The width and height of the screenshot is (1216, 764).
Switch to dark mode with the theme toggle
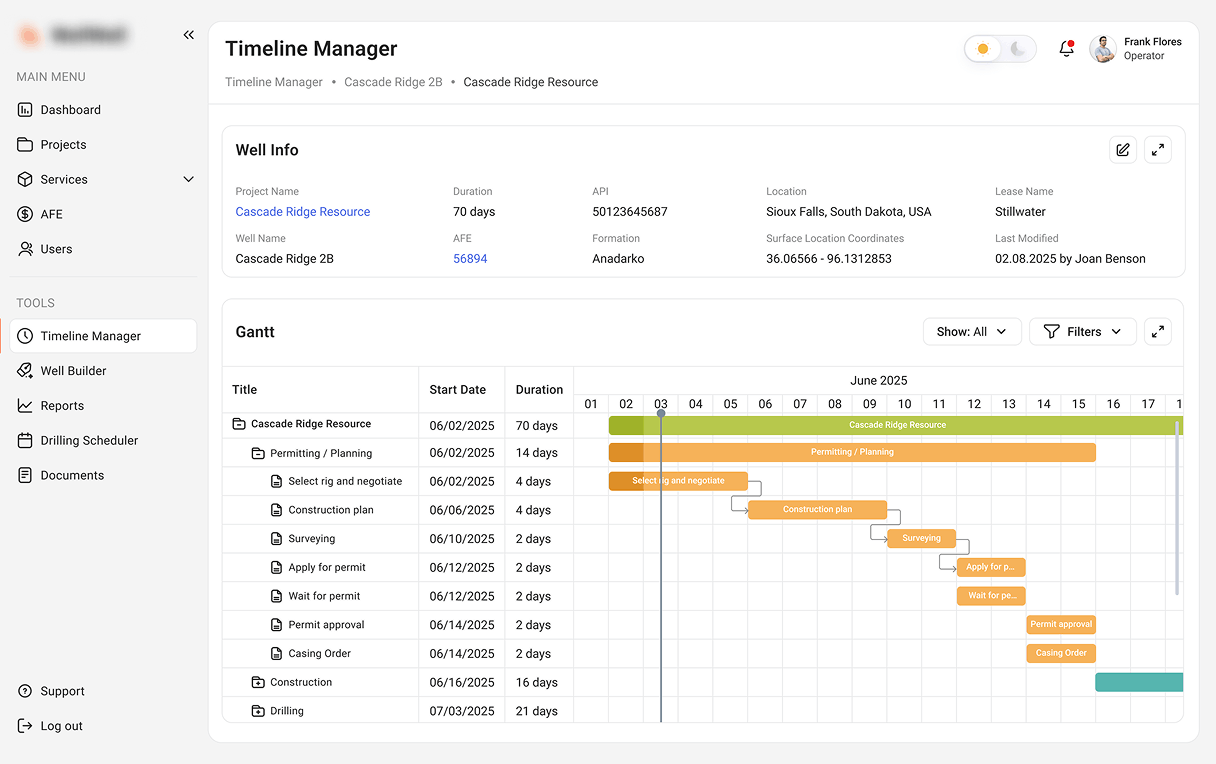pyautogui.click(x=1017, y=48)
